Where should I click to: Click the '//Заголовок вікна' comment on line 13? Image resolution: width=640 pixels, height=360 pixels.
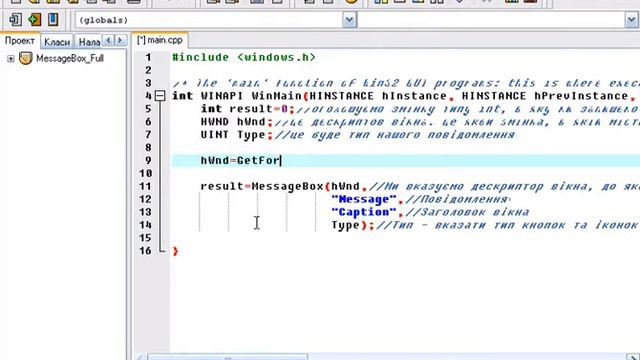click(x=466, y=212)
